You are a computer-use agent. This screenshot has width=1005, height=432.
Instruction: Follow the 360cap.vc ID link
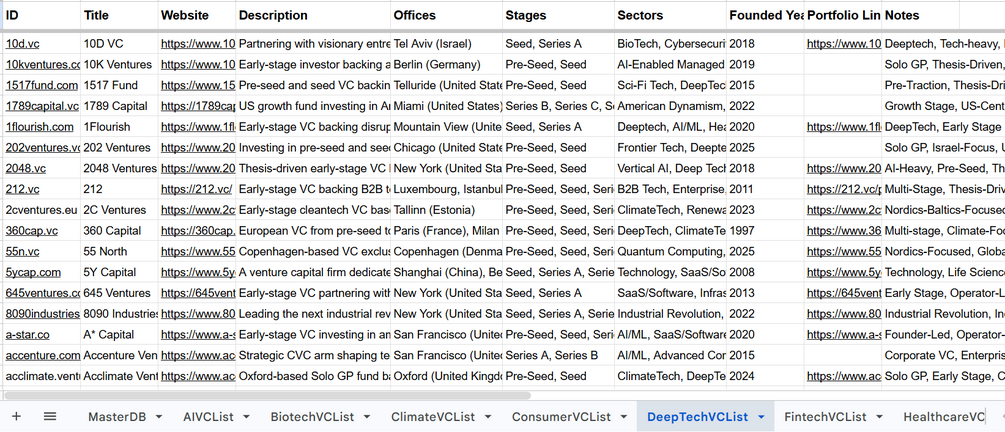point(32,231)
